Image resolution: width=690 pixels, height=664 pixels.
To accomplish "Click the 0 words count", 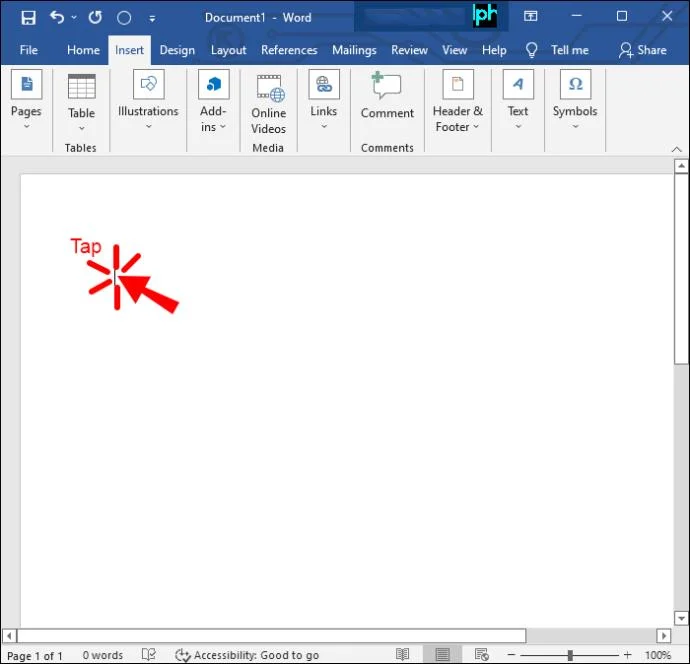I will tap(103, 655).
